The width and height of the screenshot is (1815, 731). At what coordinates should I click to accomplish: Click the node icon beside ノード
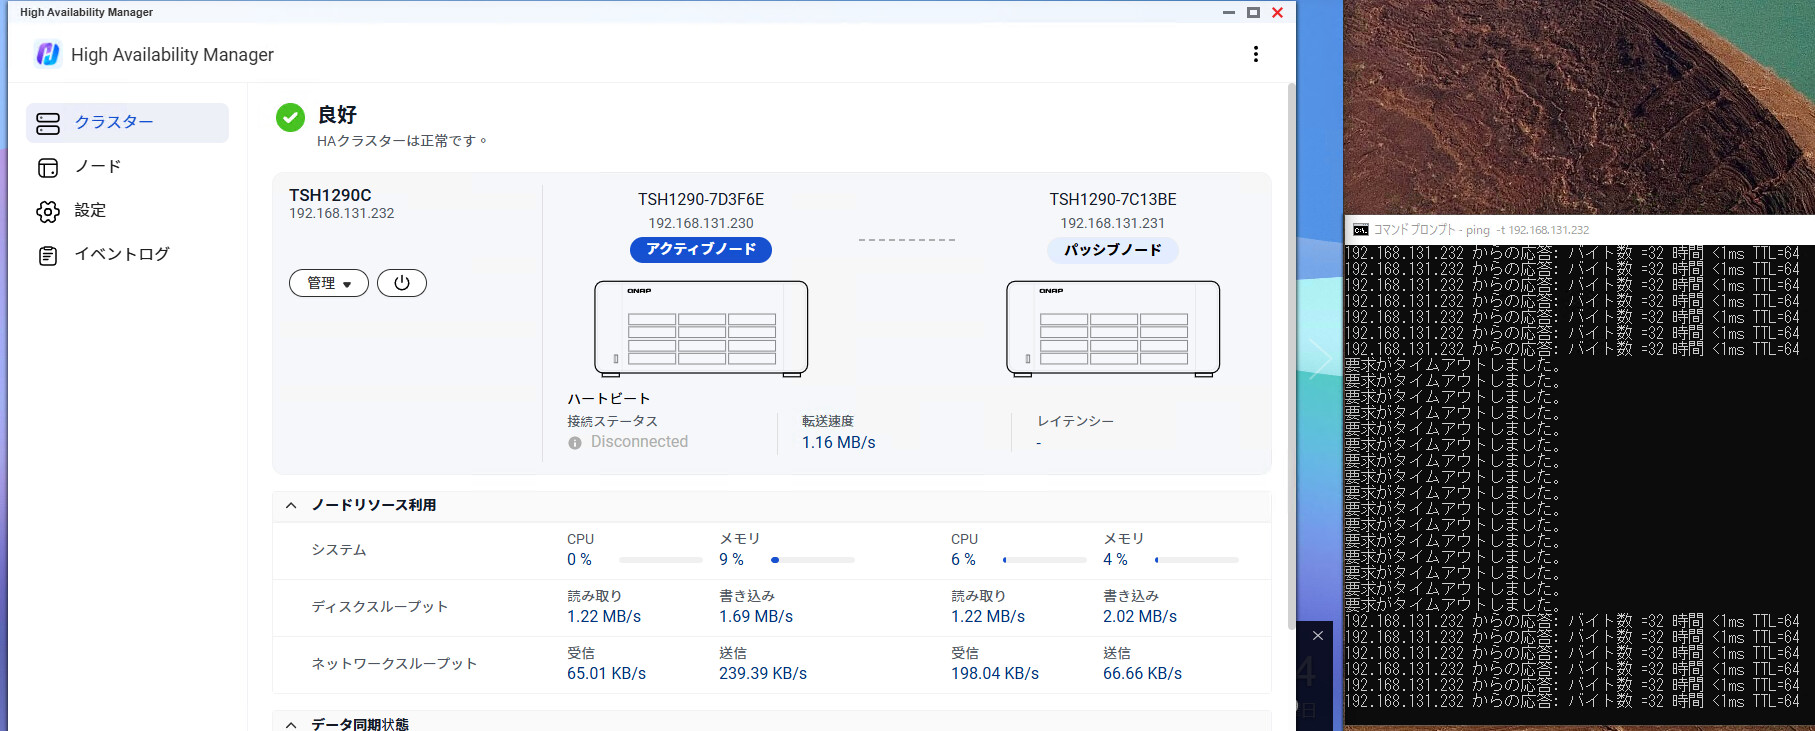[x=48, y=168]
